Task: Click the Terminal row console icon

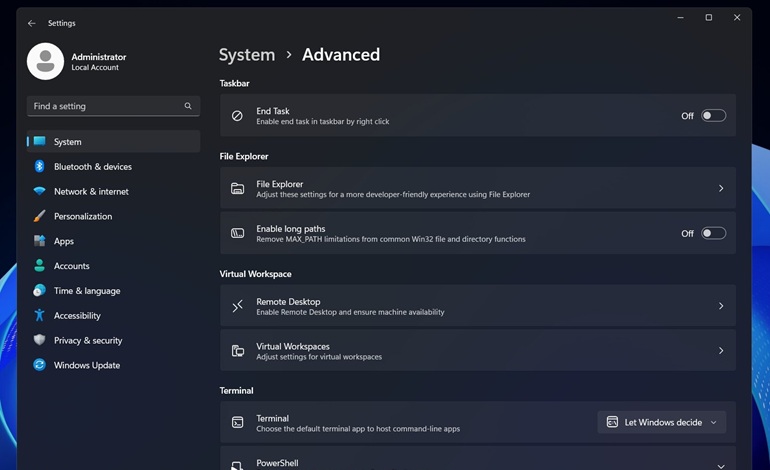Action: [237, 422]
